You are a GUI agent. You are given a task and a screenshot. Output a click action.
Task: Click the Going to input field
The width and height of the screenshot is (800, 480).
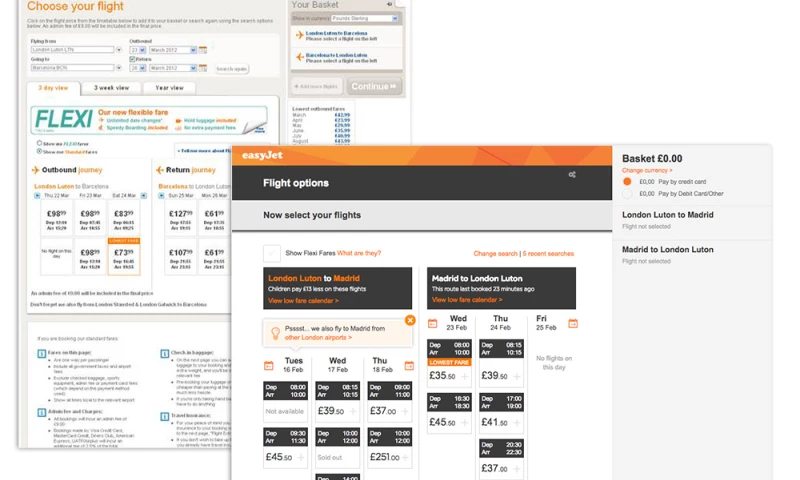coord(72,68)
